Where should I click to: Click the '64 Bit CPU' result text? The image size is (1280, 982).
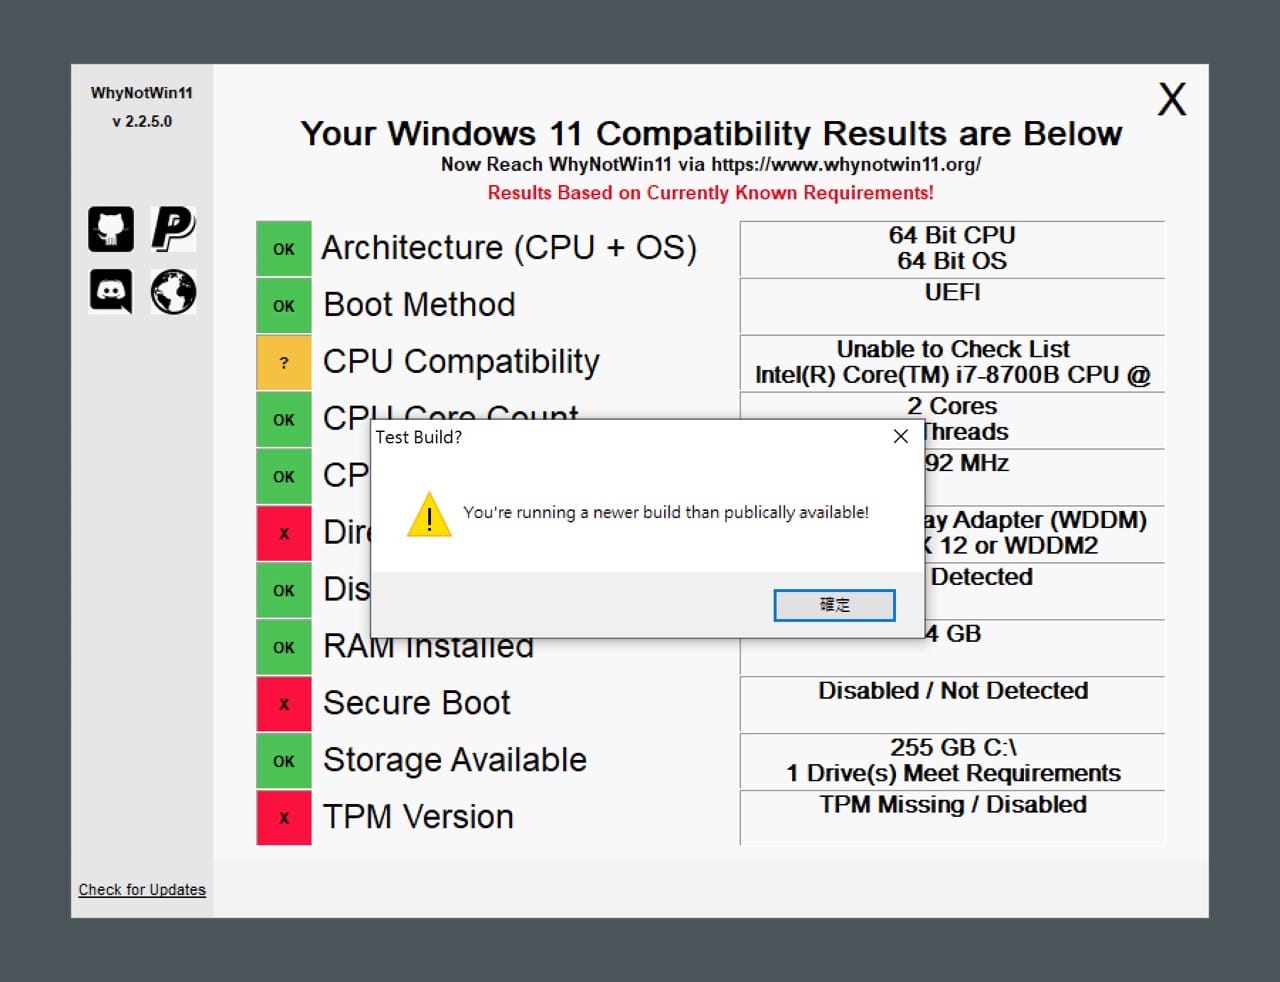click(952, 235)
